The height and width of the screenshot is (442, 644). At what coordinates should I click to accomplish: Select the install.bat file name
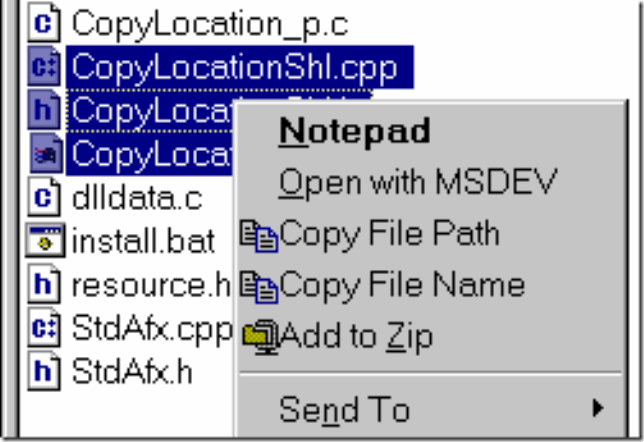click(x=143, y=242)
